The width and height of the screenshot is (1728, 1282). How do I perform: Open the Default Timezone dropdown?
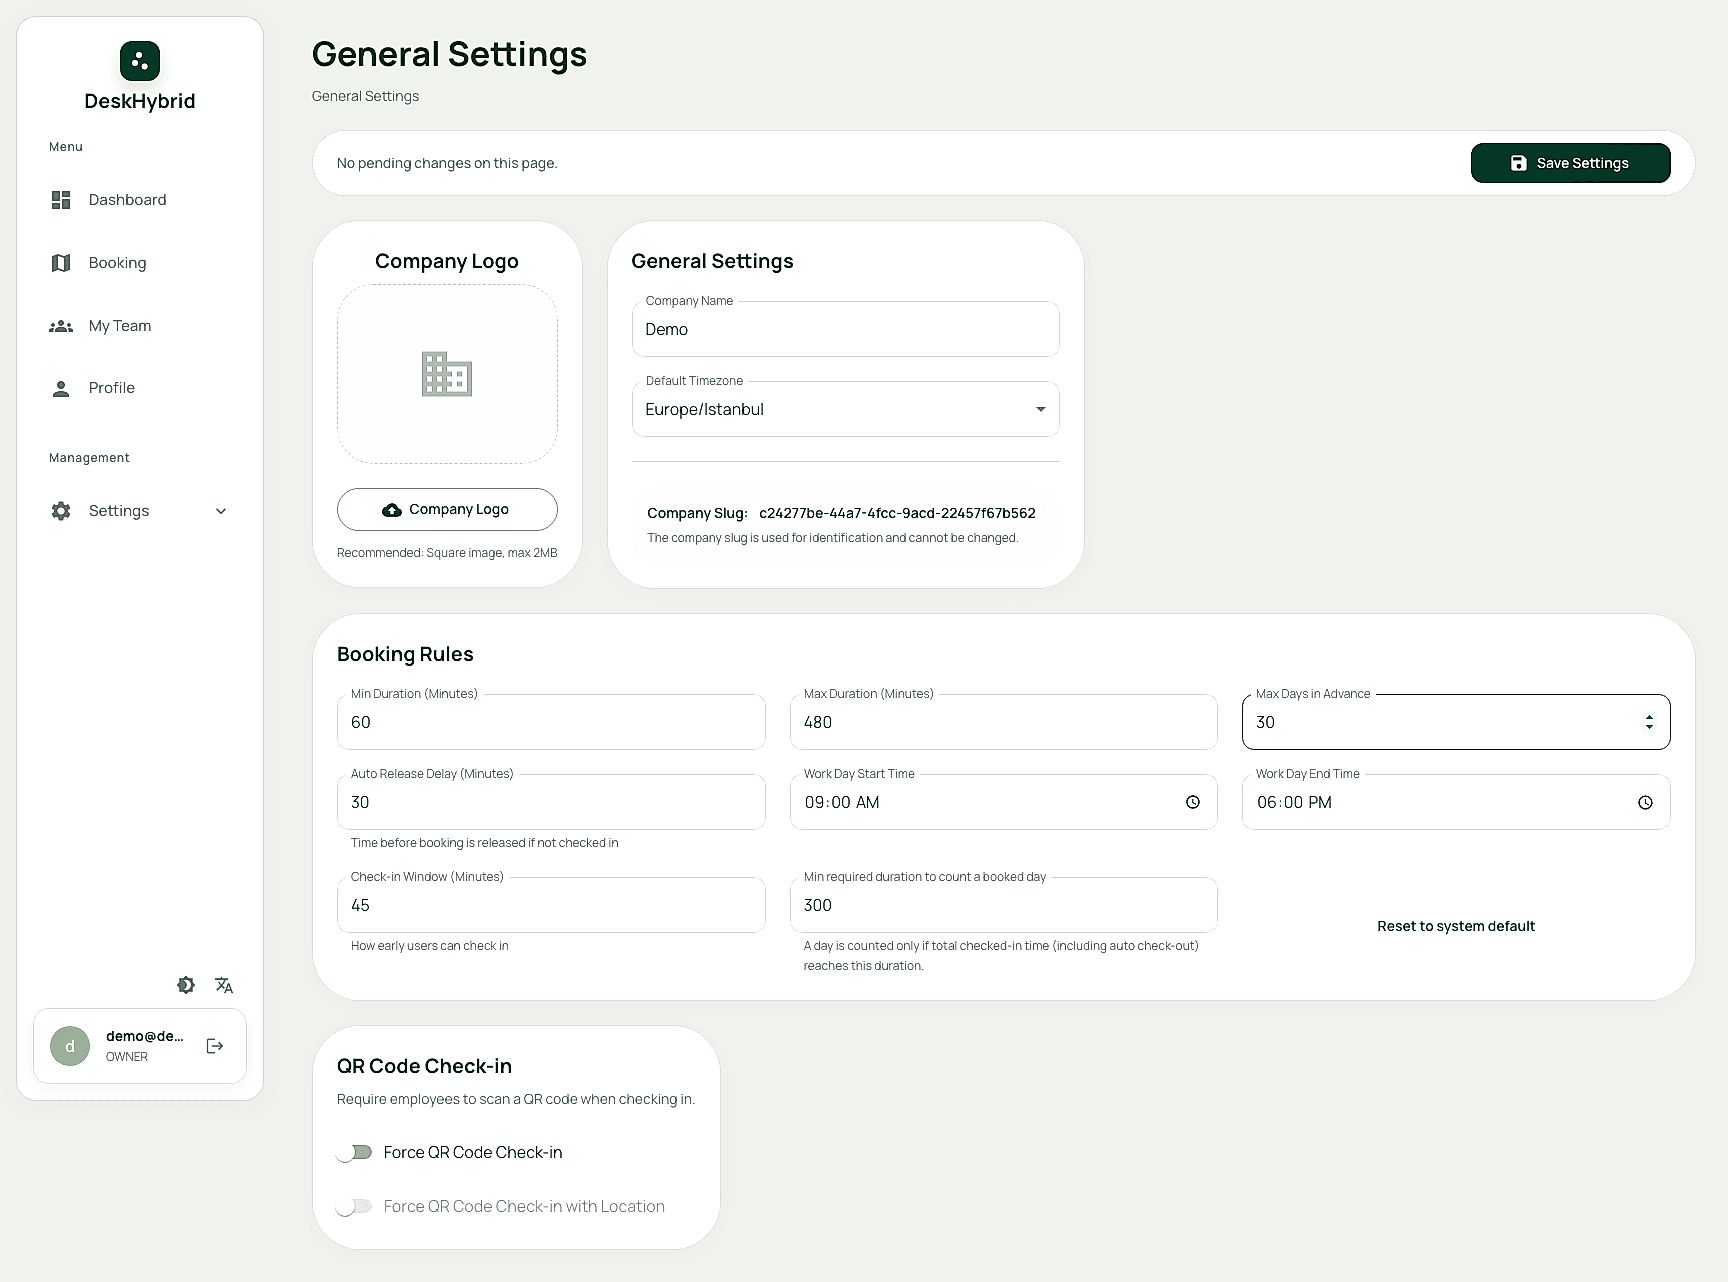pos(1040,409)
